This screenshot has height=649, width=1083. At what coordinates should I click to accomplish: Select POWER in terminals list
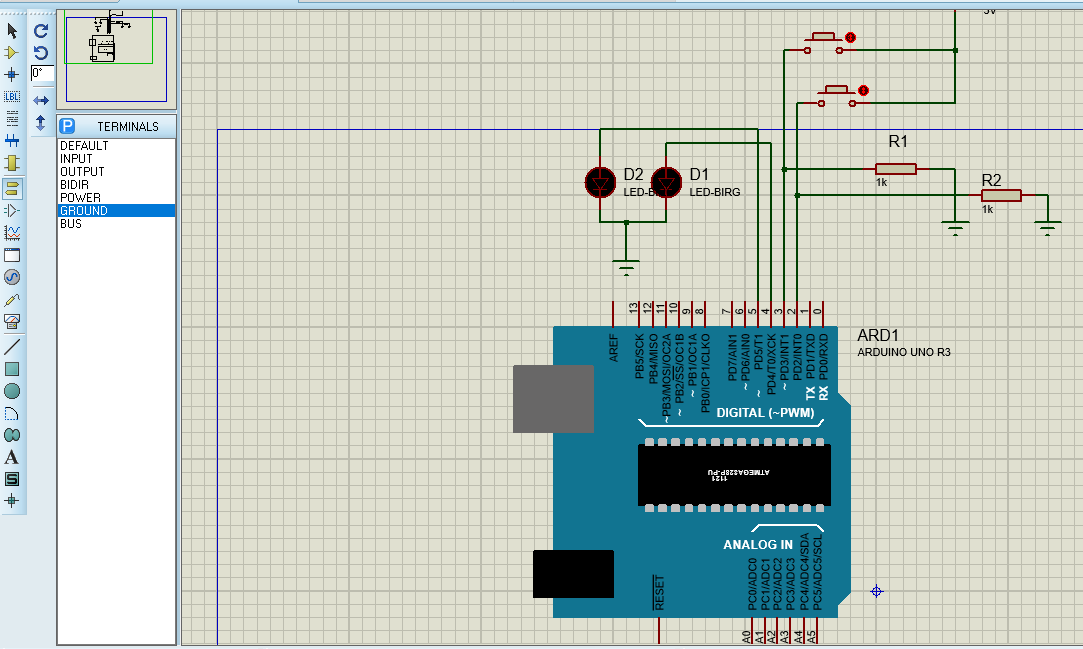(116, 197)
